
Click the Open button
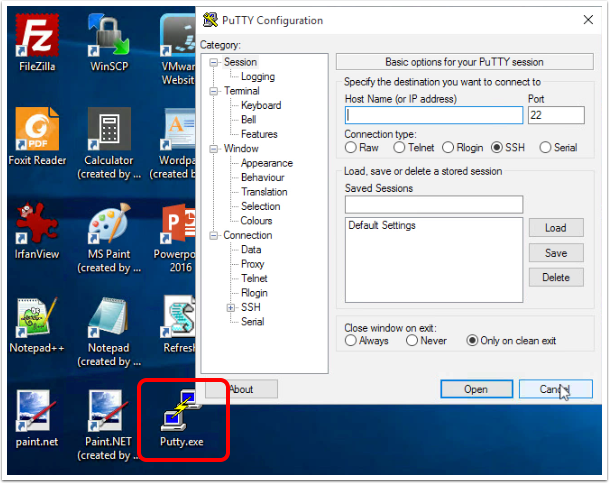pyautogui.click(x=477, y=389)
